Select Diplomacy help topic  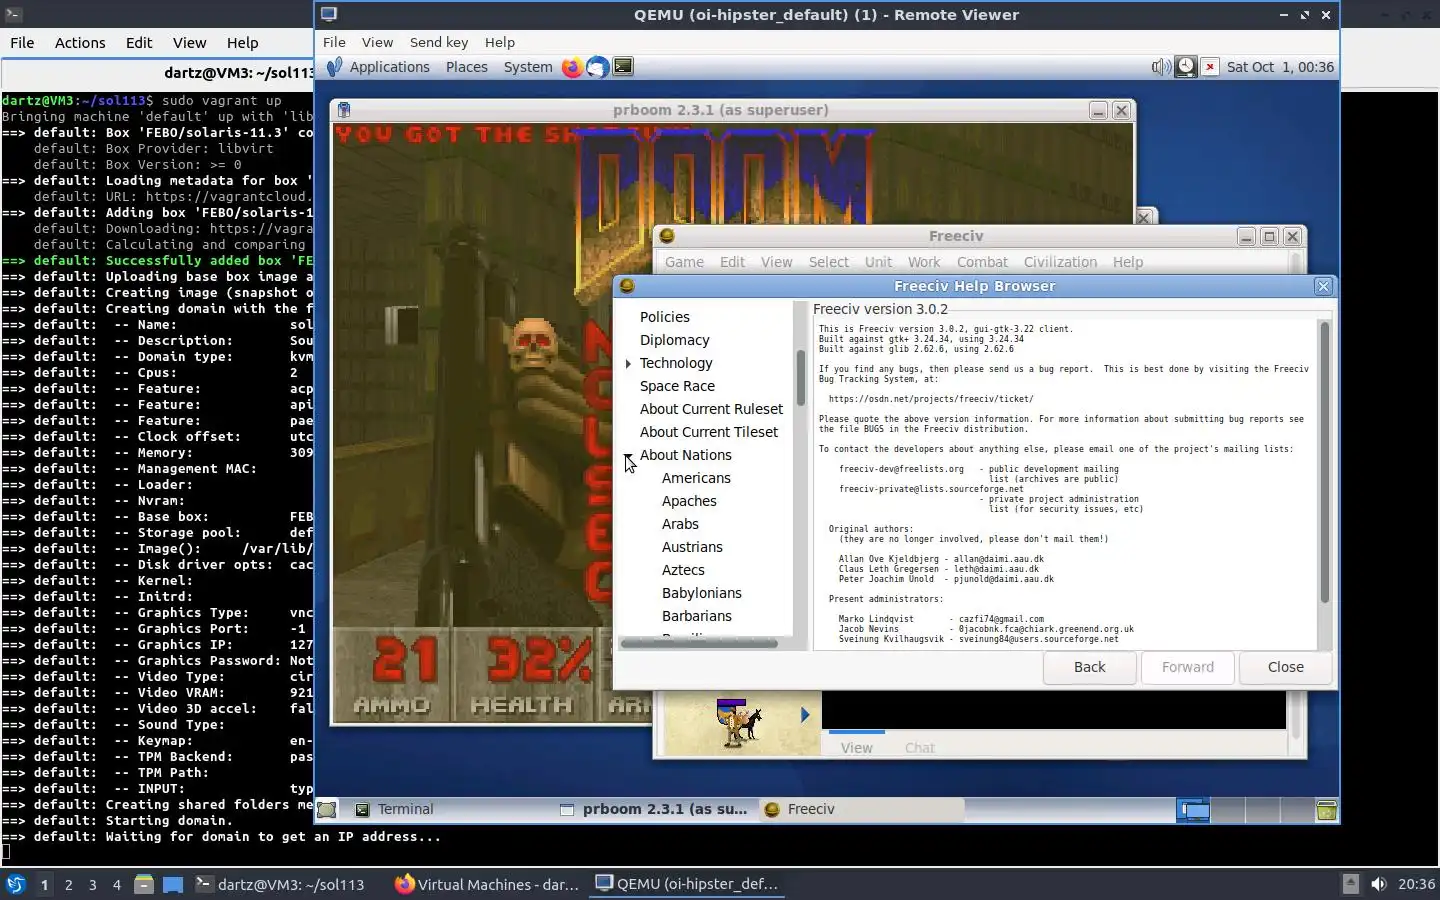tap(674, 340)
